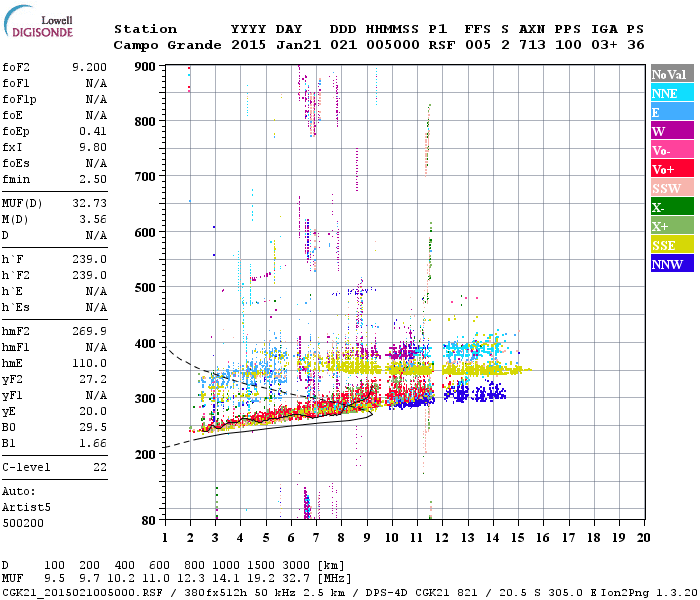Click the 500200 version number
This screenshot has height=600, width=700.
[23, 523]
